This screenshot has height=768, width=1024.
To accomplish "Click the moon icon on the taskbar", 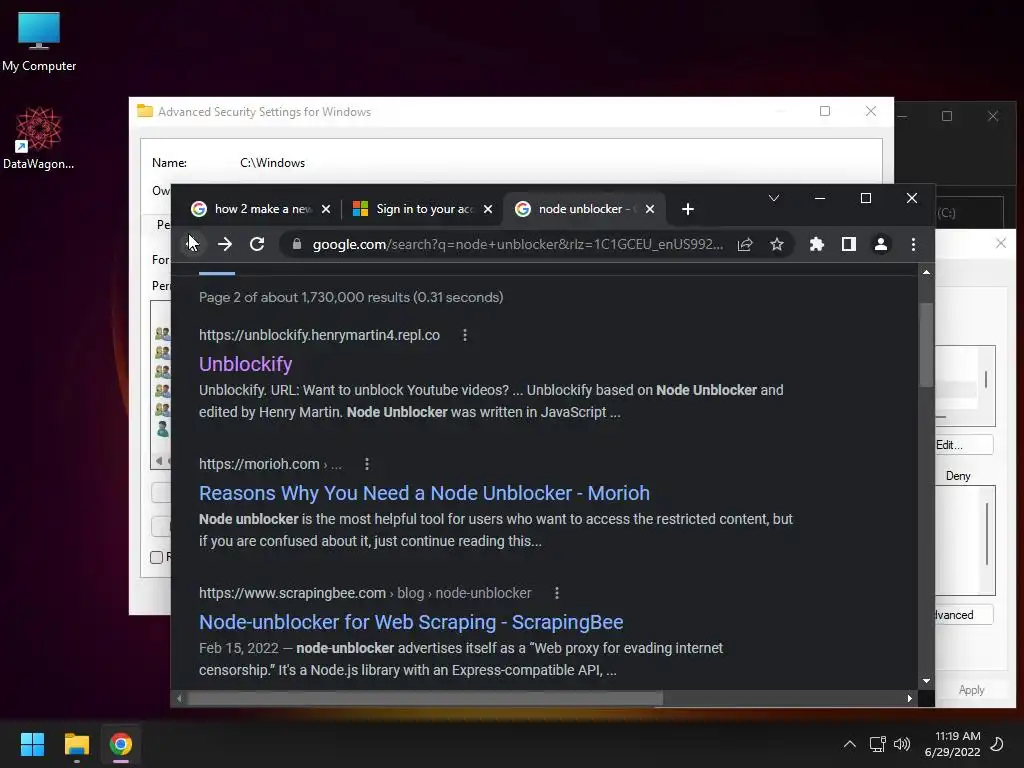I will pos(997,744).
